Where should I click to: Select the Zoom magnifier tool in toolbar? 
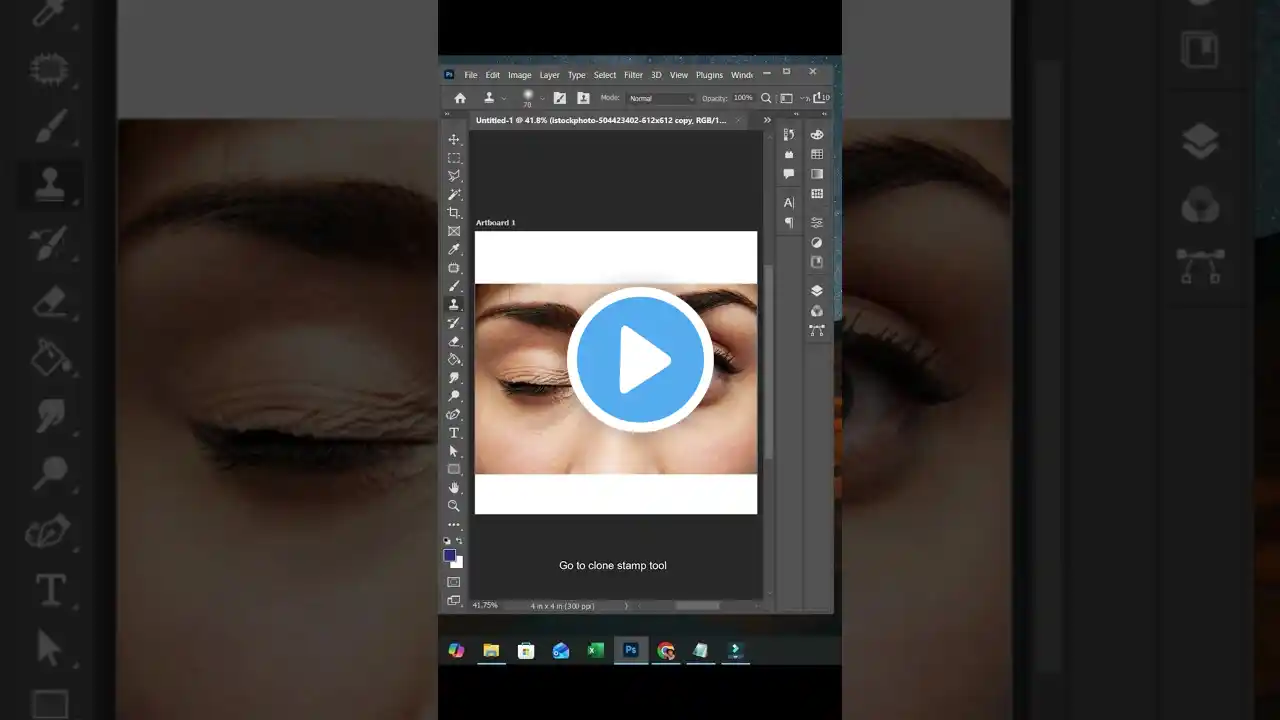[454, 506]
